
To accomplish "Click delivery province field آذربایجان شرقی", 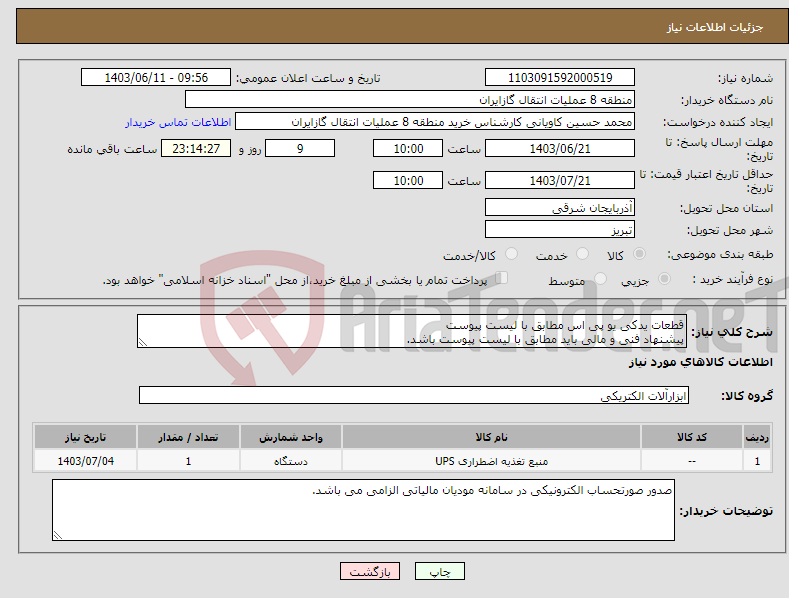I will [560, 207].
